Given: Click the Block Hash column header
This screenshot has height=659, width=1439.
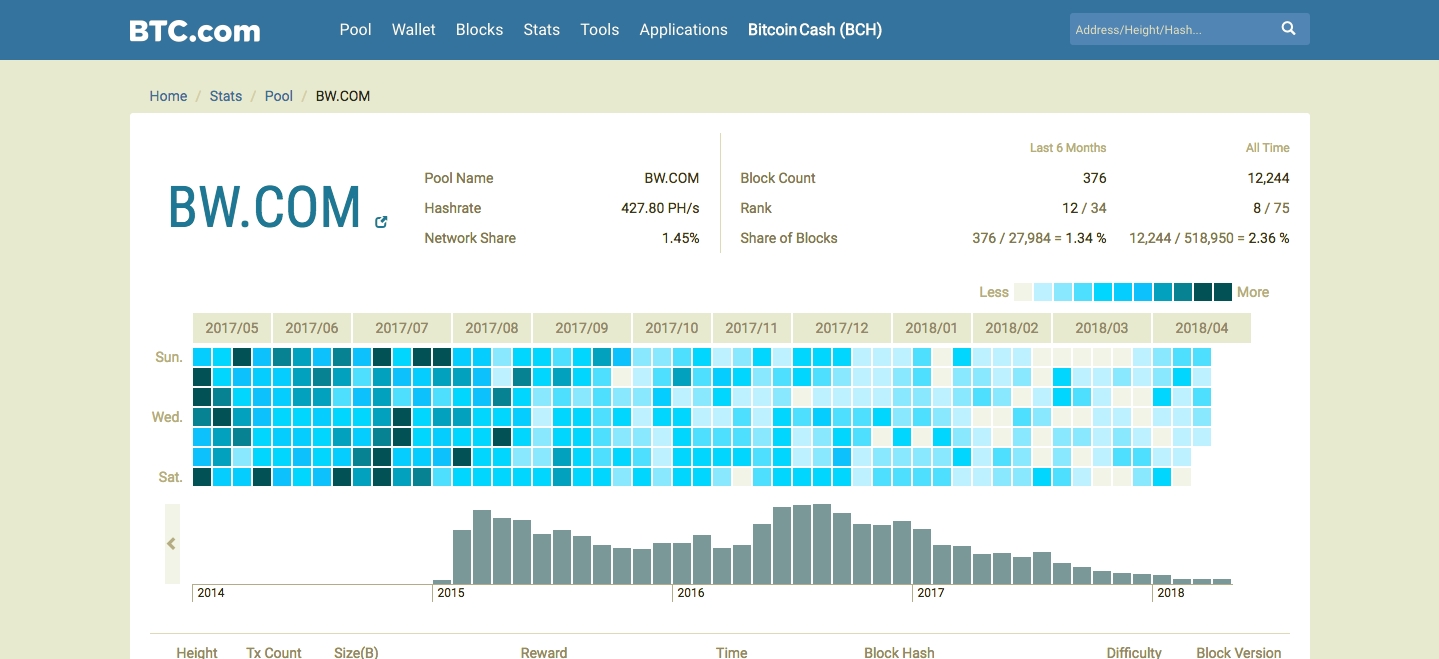Looking at the screenshot, I should pyautogui.click(x=899, y=652).
